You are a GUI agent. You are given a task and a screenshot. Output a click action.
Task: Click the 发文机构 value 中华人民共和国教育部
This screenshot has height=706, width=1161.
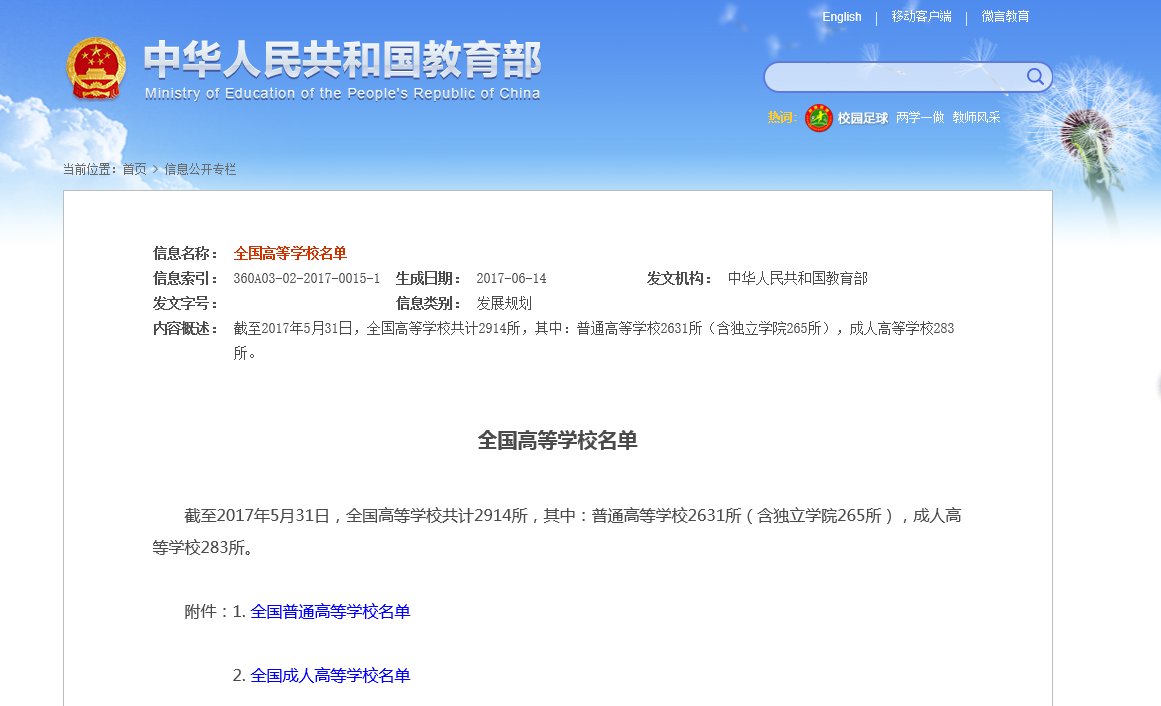tap(799, 278)
